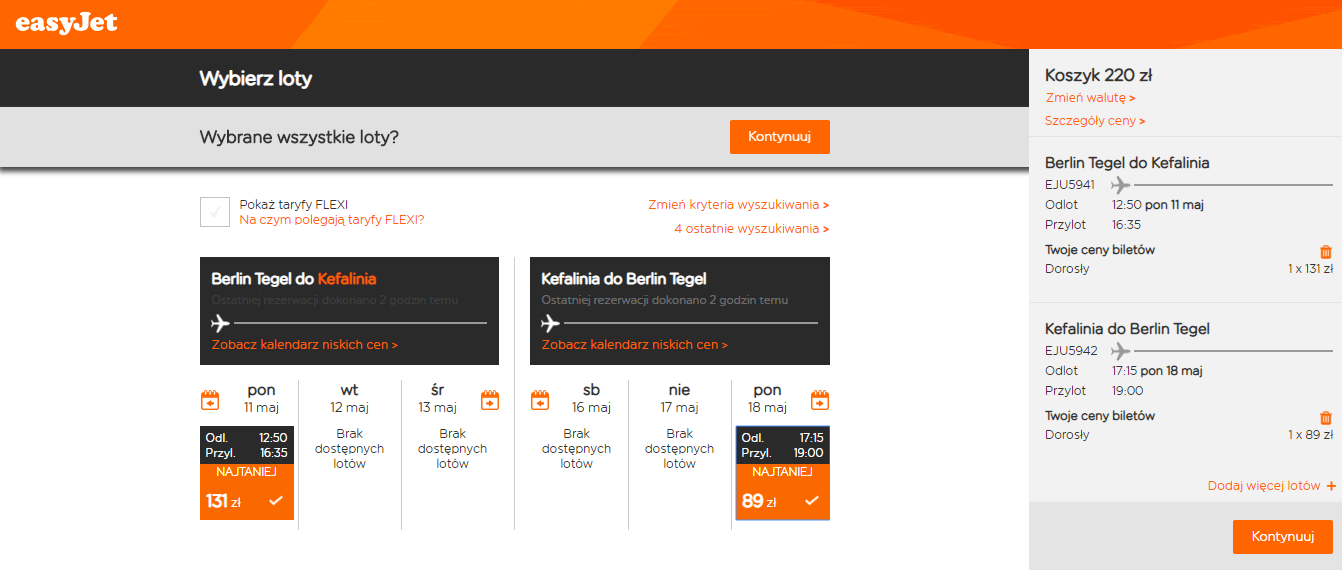Open Na czym polegają taryfy FLEXI link

click(332, 220)
